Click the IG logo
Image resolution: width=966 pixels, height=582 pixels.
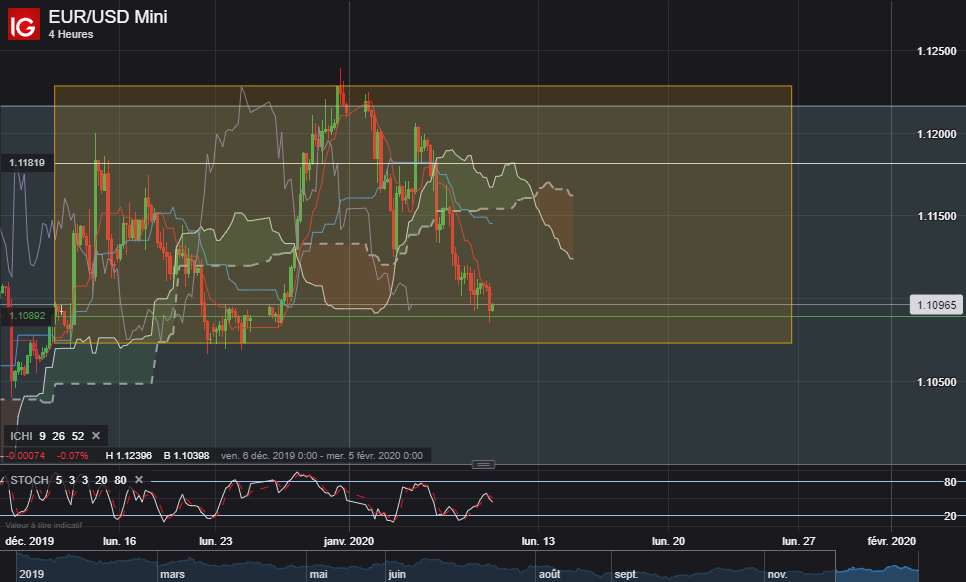point(24,24)
